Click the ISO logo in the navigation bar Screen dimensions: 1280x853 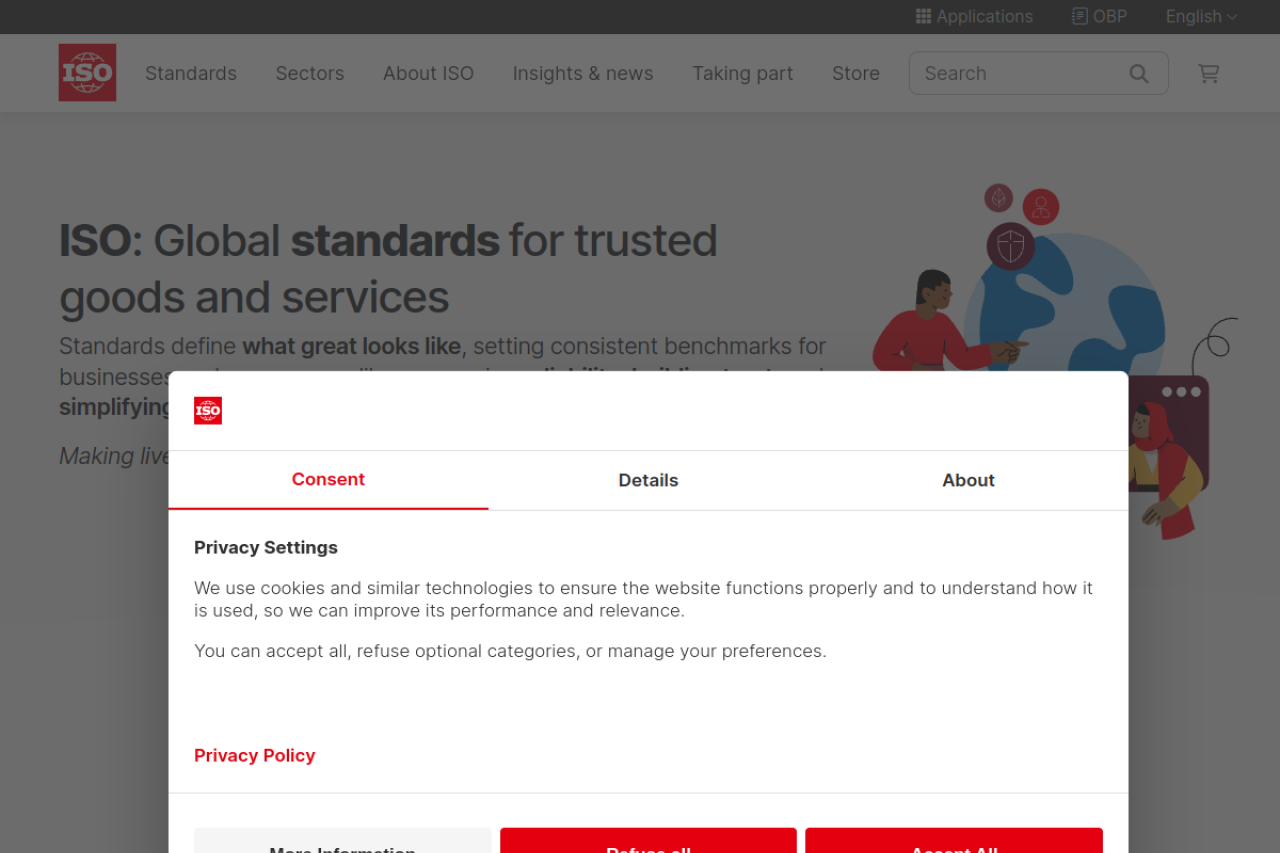(x=87, y=72)
